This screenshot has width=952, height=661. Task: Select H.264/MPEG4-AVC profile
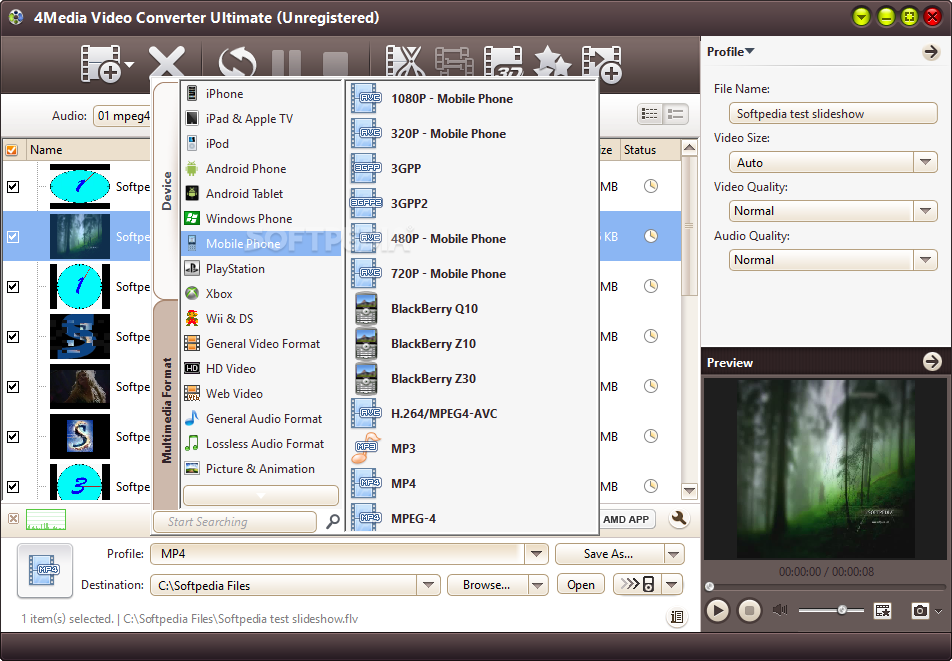tap(471, 413)
